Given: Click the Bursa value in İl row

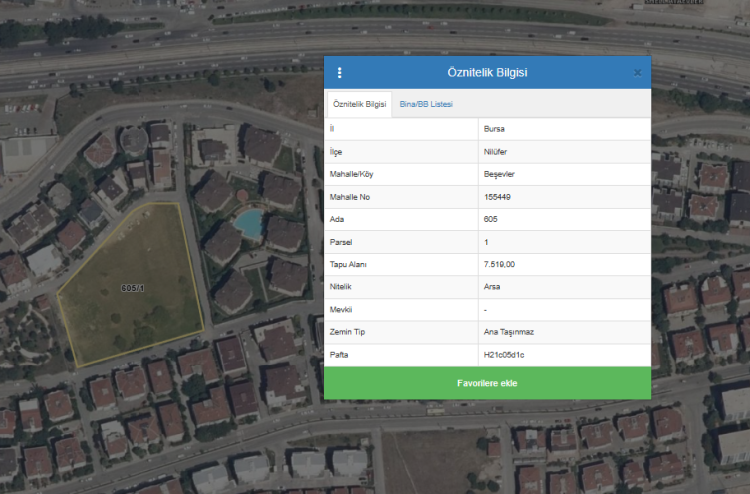Looking at the screenshot, I should click(494, 129).
